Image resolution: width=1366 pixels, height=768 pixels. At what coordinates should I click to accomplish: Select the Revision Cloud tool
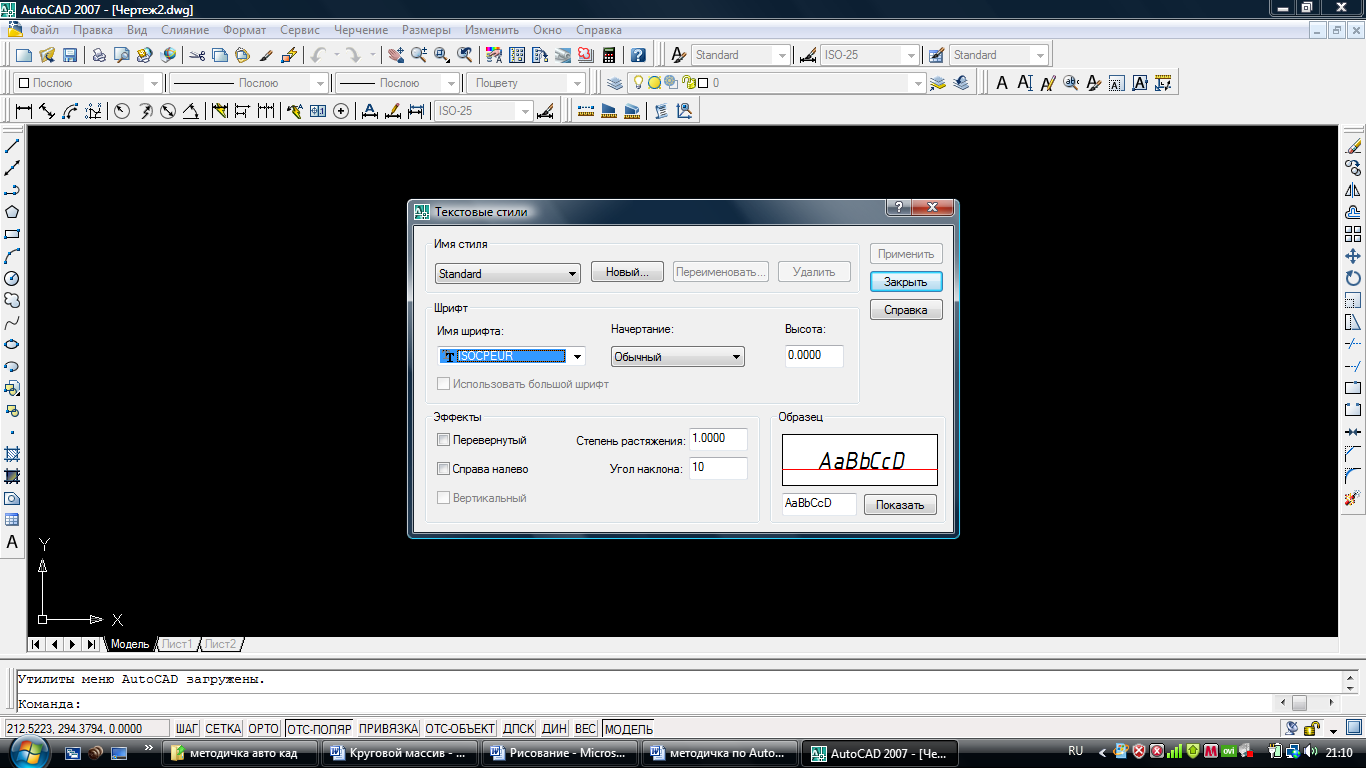12,300
